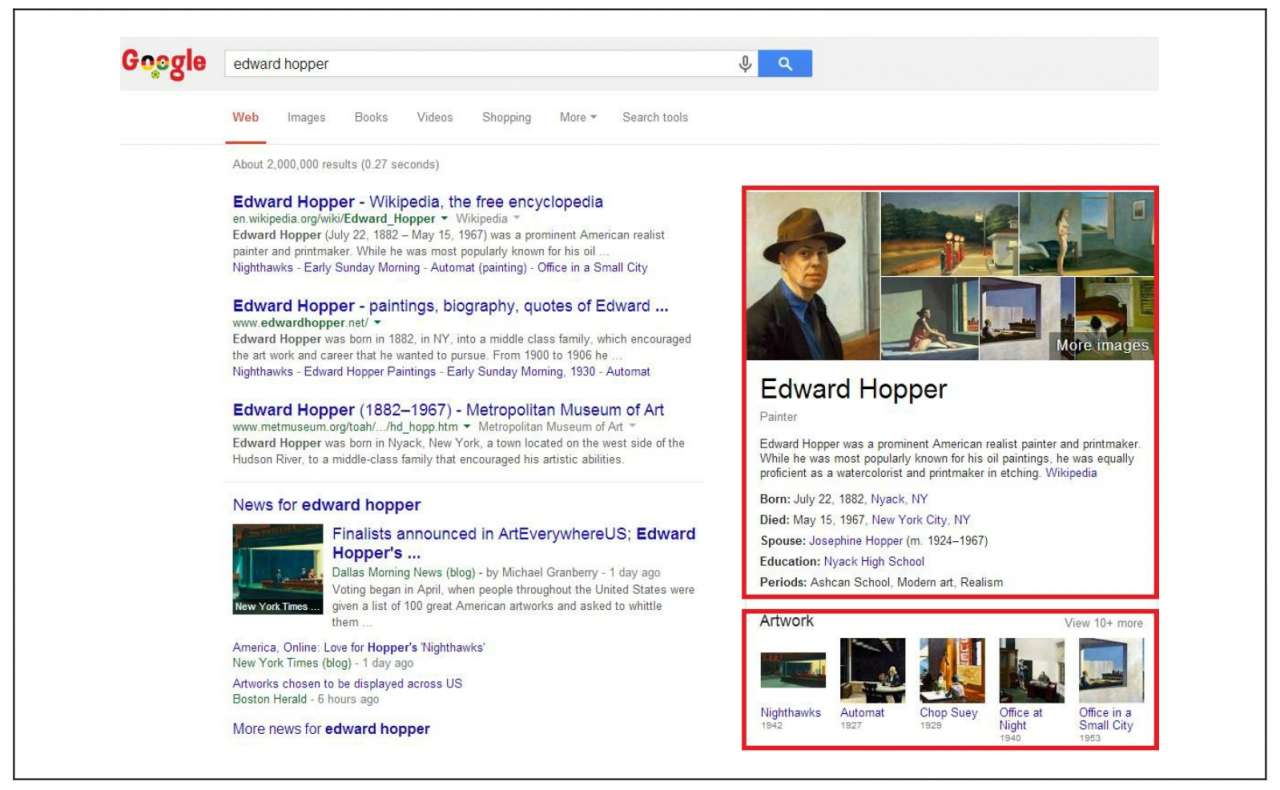
Task: Open Metropolitan Museum of Art result title
Action: click(448, 410)
